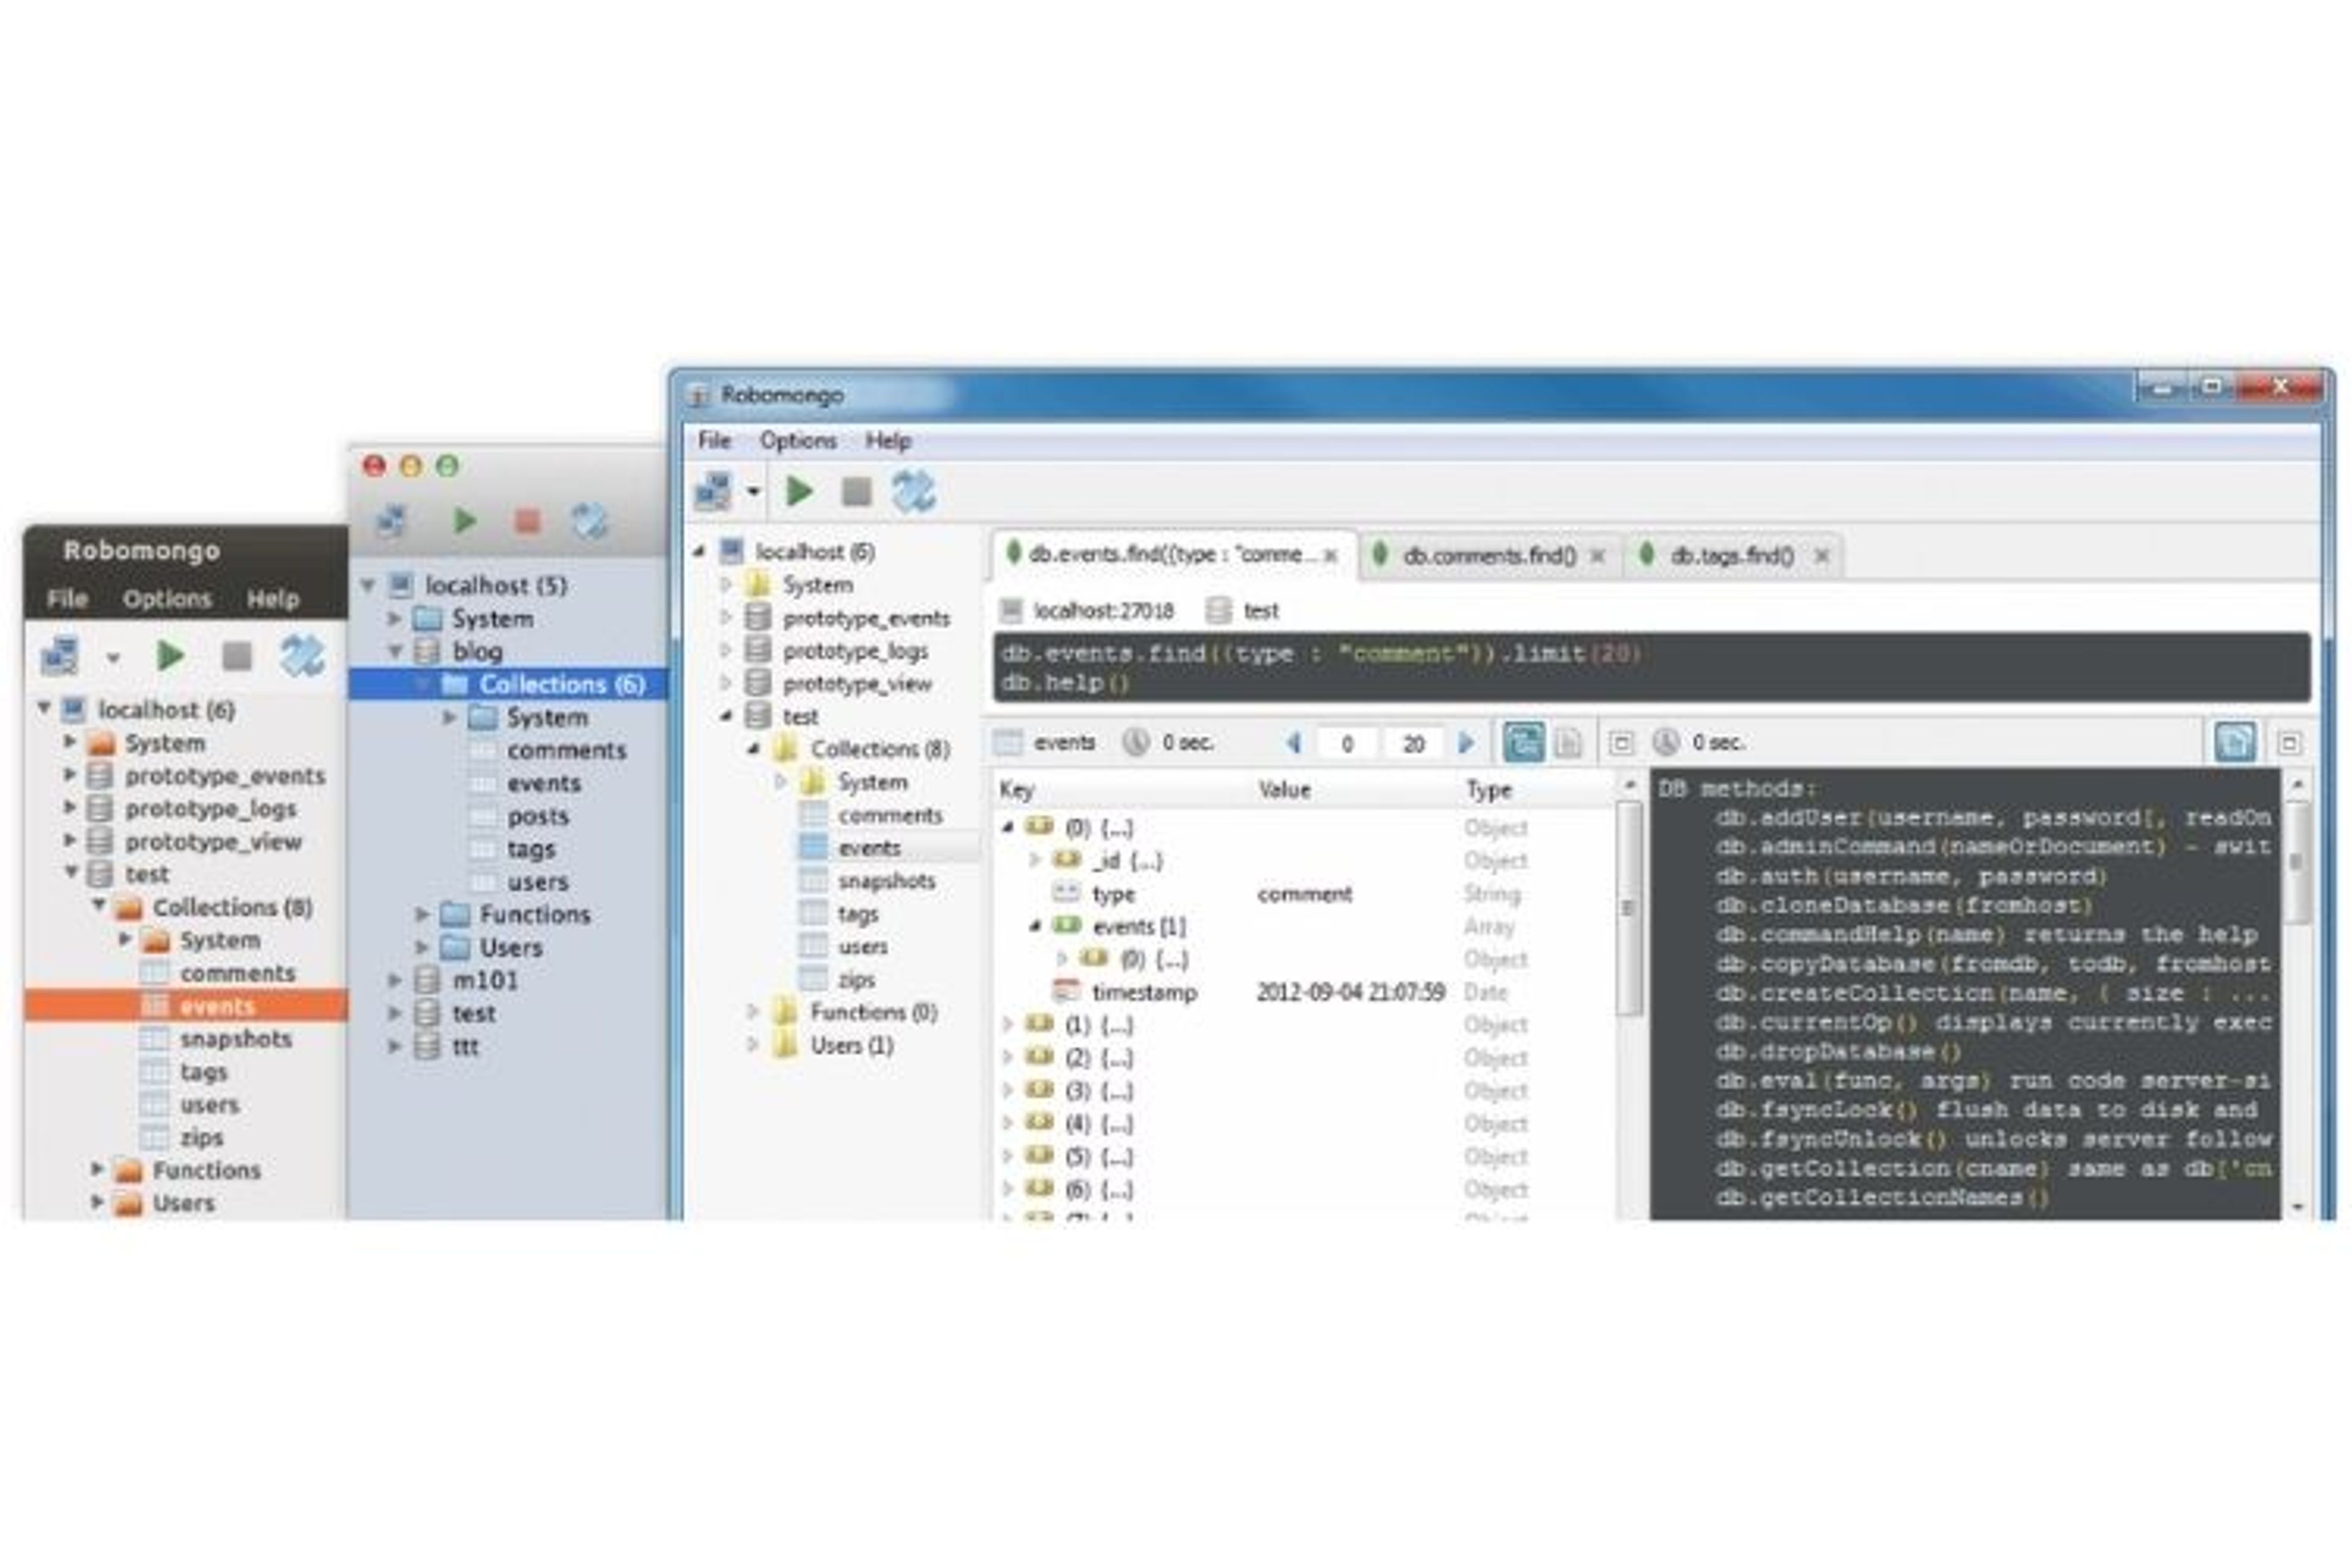Click the red stop button in Mac window
Viewport: 2352px width, 1568px height.
point(527,521)
